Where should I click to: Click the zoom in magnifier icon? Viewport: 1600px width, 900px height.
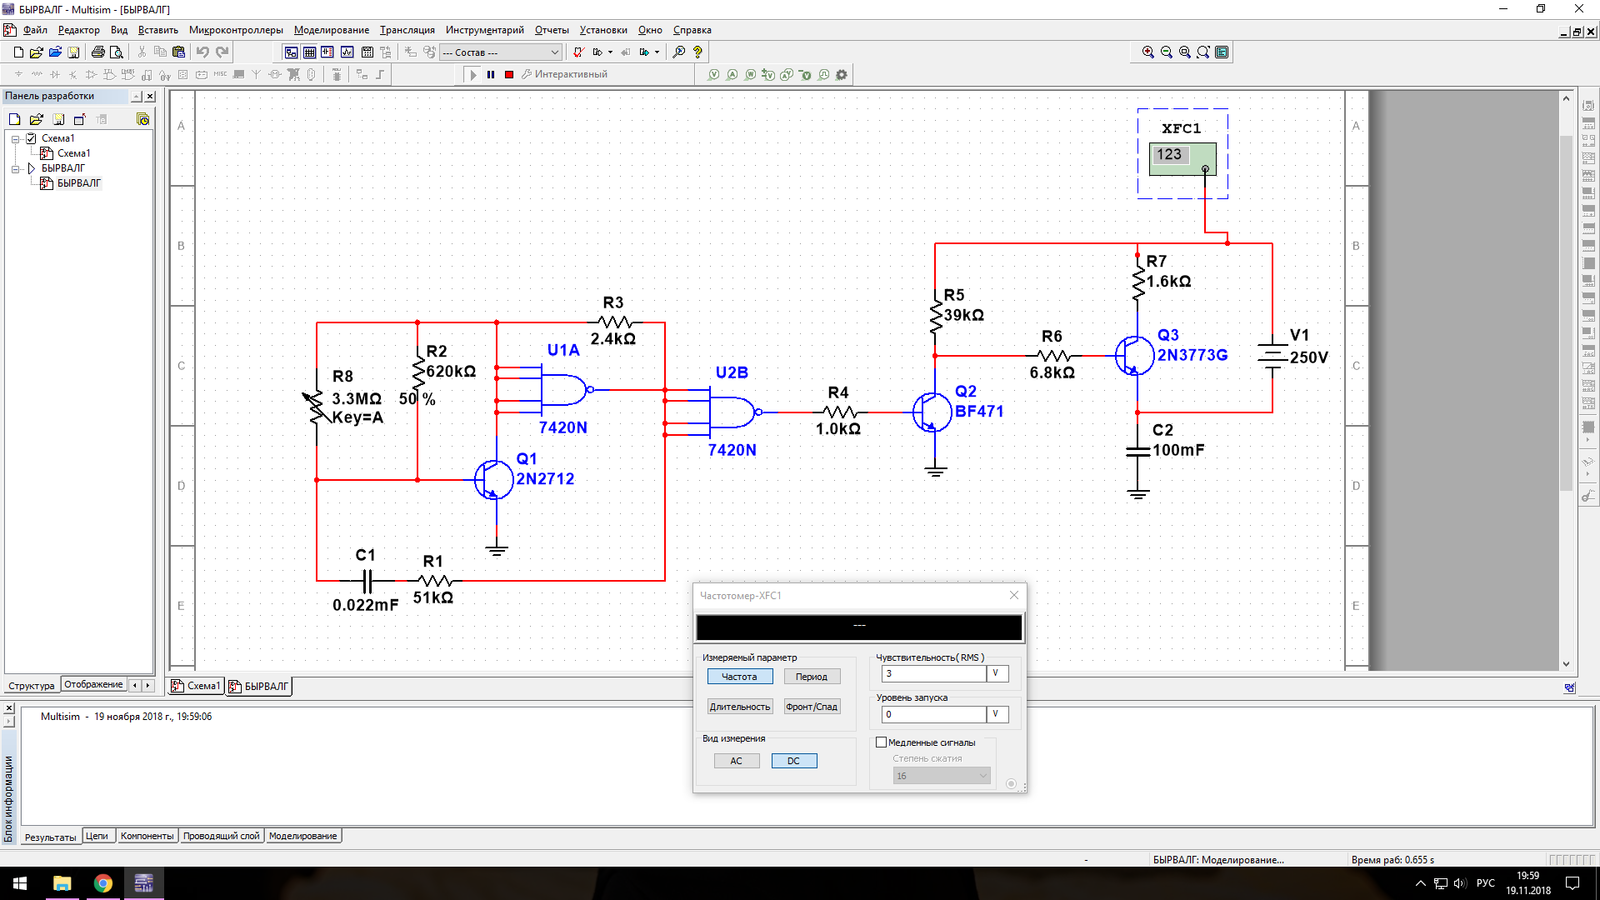click(x=1148, y=52)
